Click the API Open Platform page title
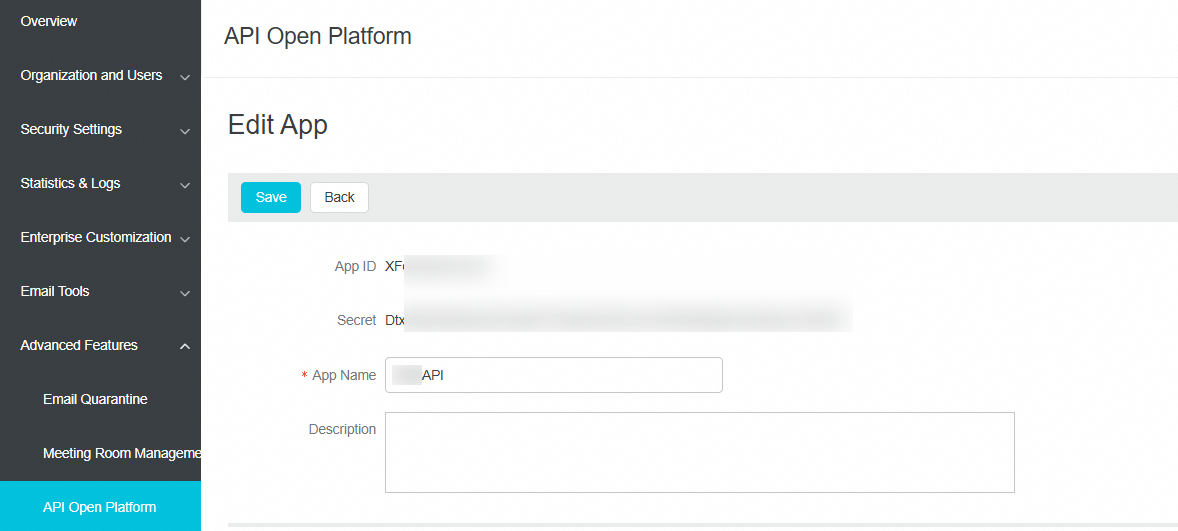Viewport: 1178px width, 531px height. (318, 36)
